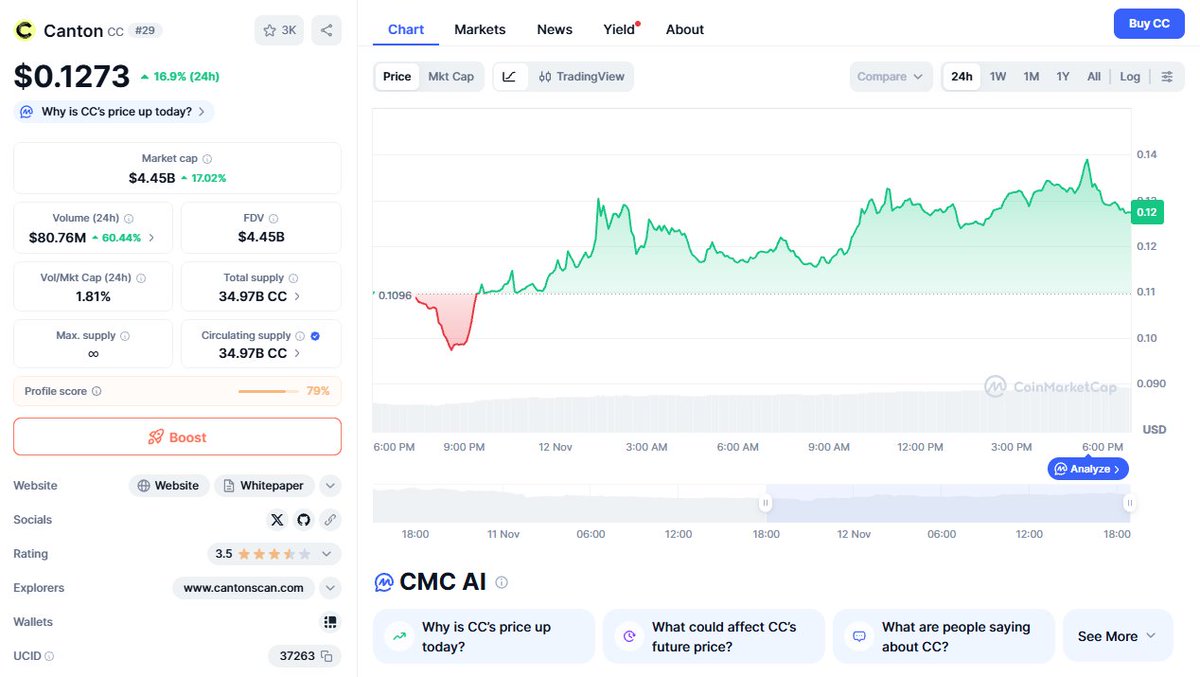Click the #29 rank badge

(x=145, y=31)
